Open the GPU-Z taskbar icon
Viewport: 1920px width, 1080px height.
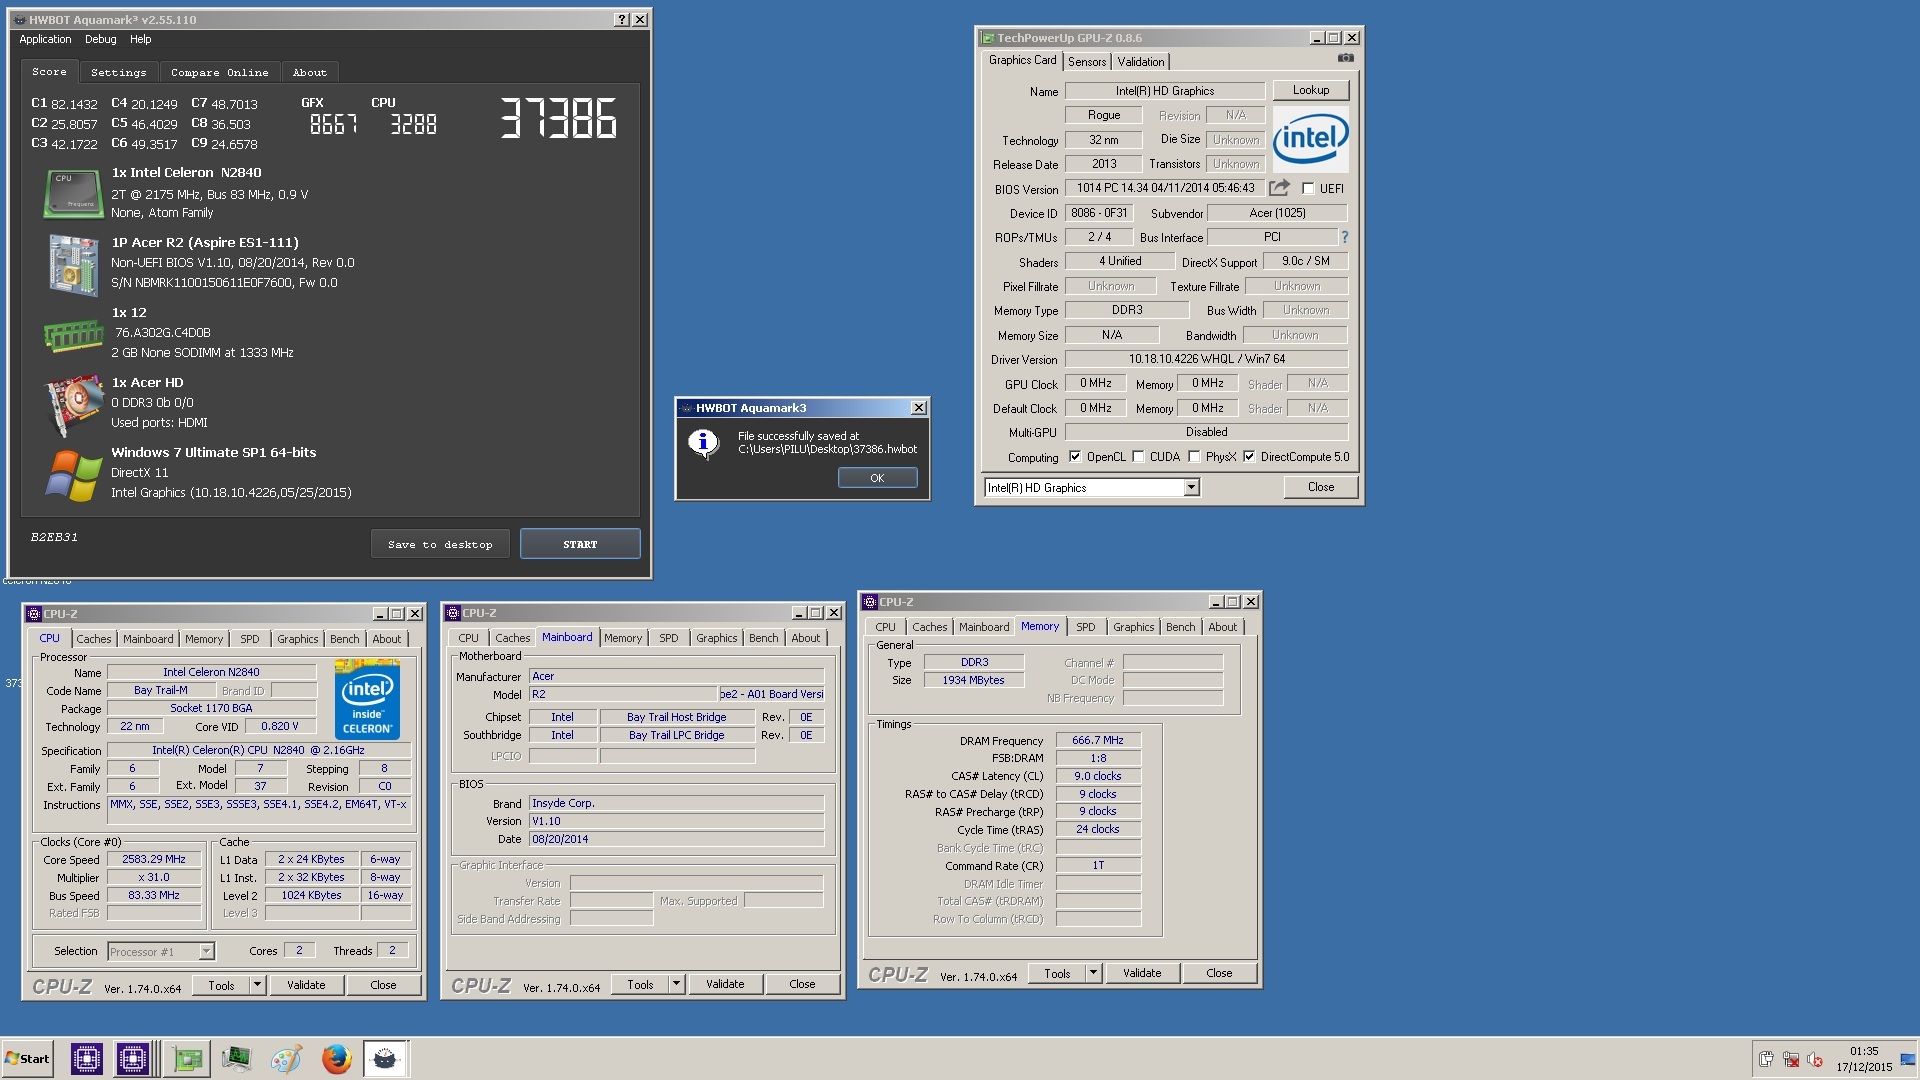187,1058
